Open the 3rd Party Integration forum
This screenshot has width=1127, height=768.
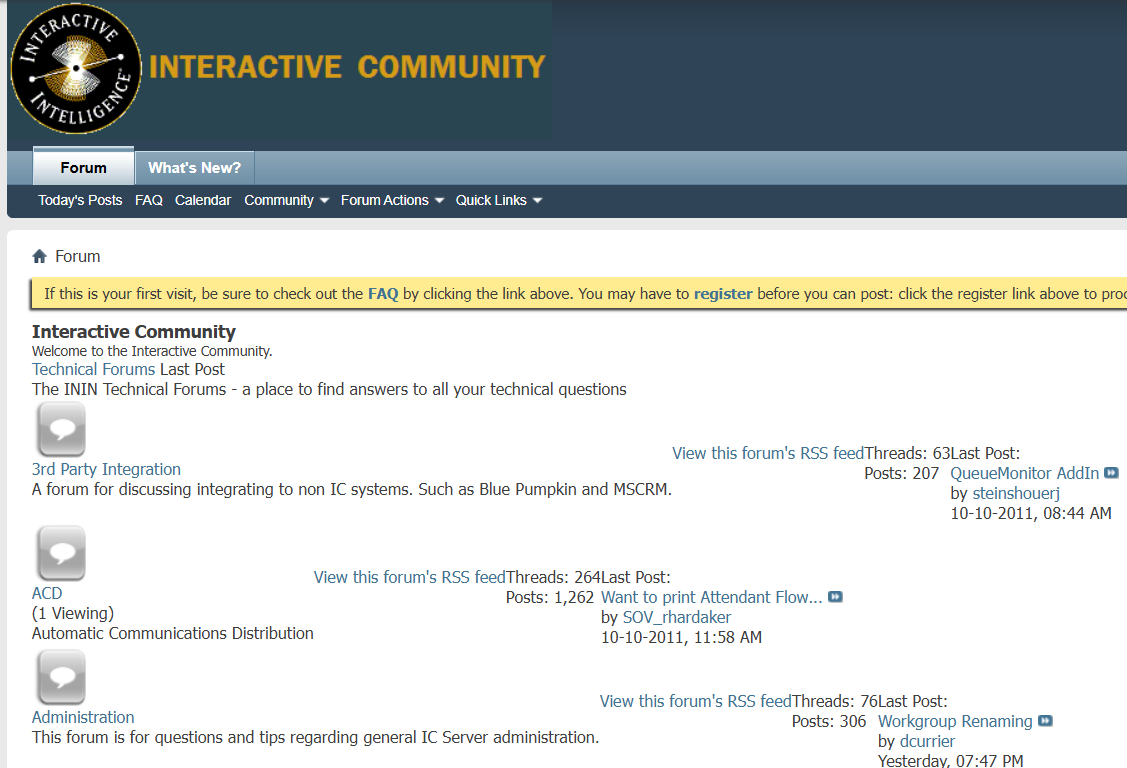coord(106,469)
